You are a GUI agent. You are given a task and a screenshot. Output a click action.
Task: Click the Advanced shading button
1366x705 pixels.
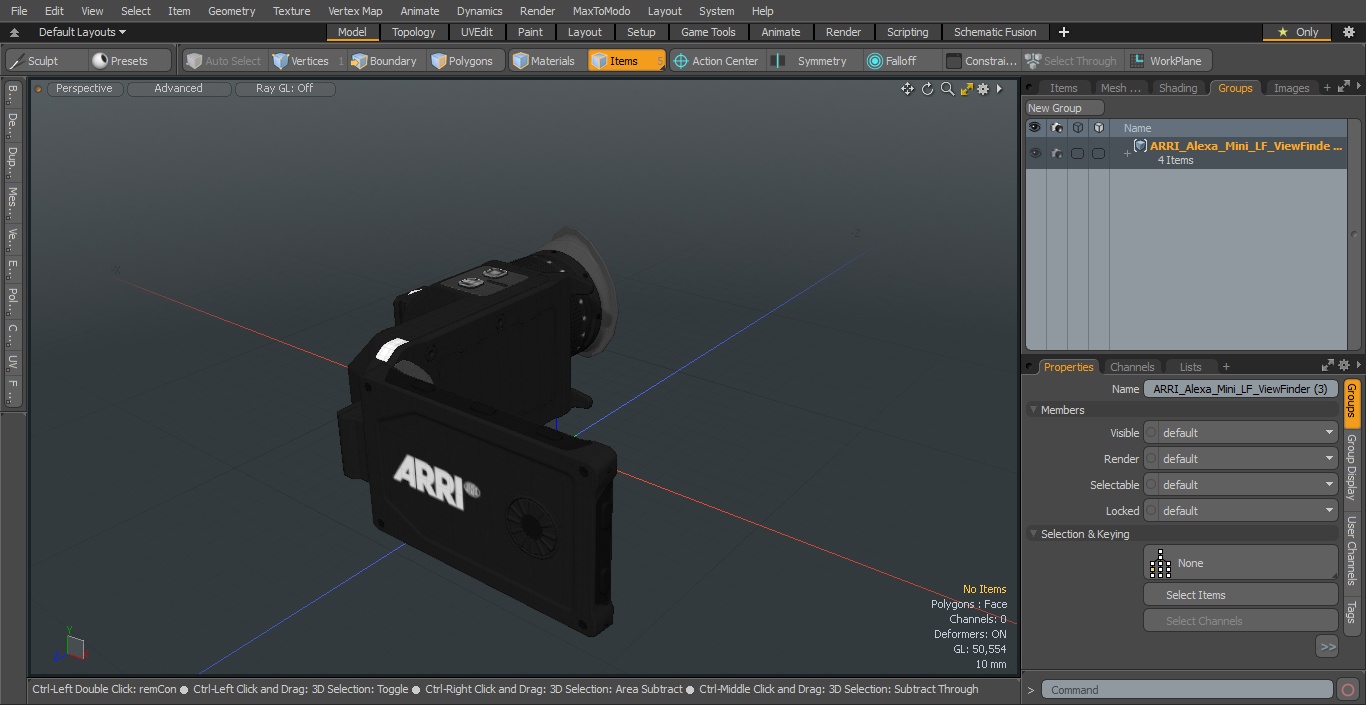(178, 89)
